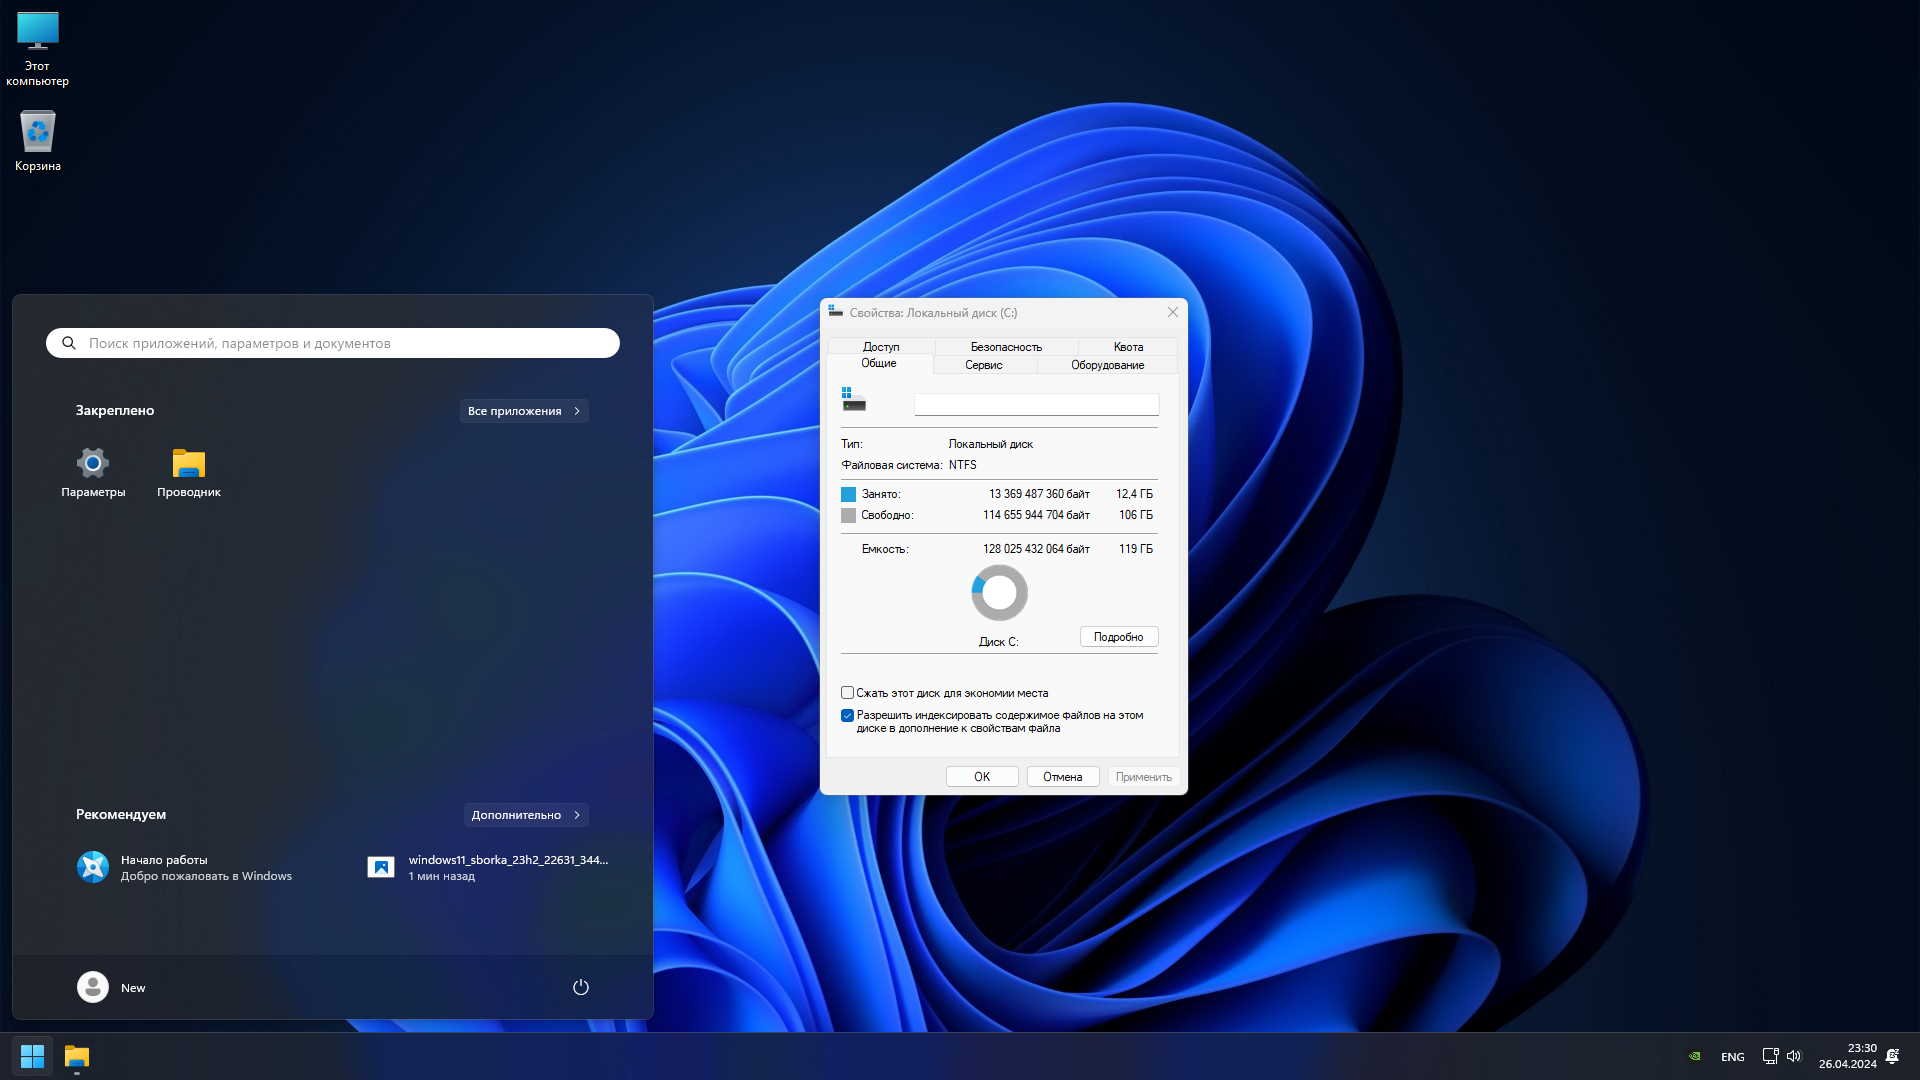Click the NVIDIA tray icon
The width and height of the screenshot is (1920, 1080).
click(x=1694, y=1056)
